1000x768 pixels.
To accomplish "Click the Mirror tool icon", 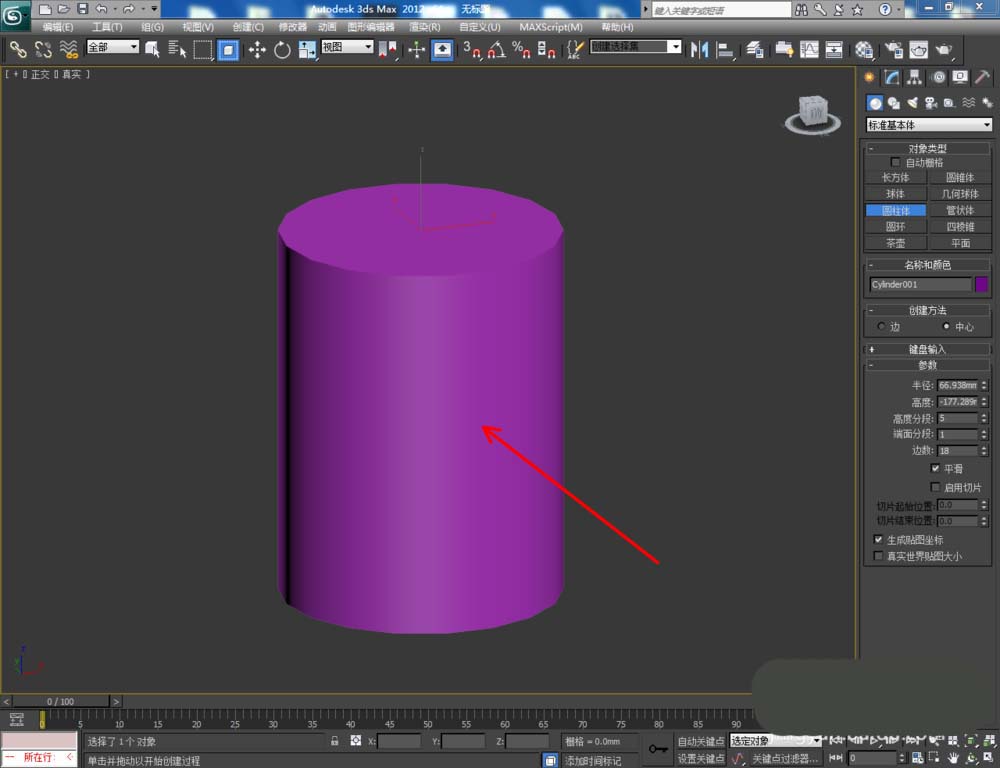I will click(x=700, y=49).
